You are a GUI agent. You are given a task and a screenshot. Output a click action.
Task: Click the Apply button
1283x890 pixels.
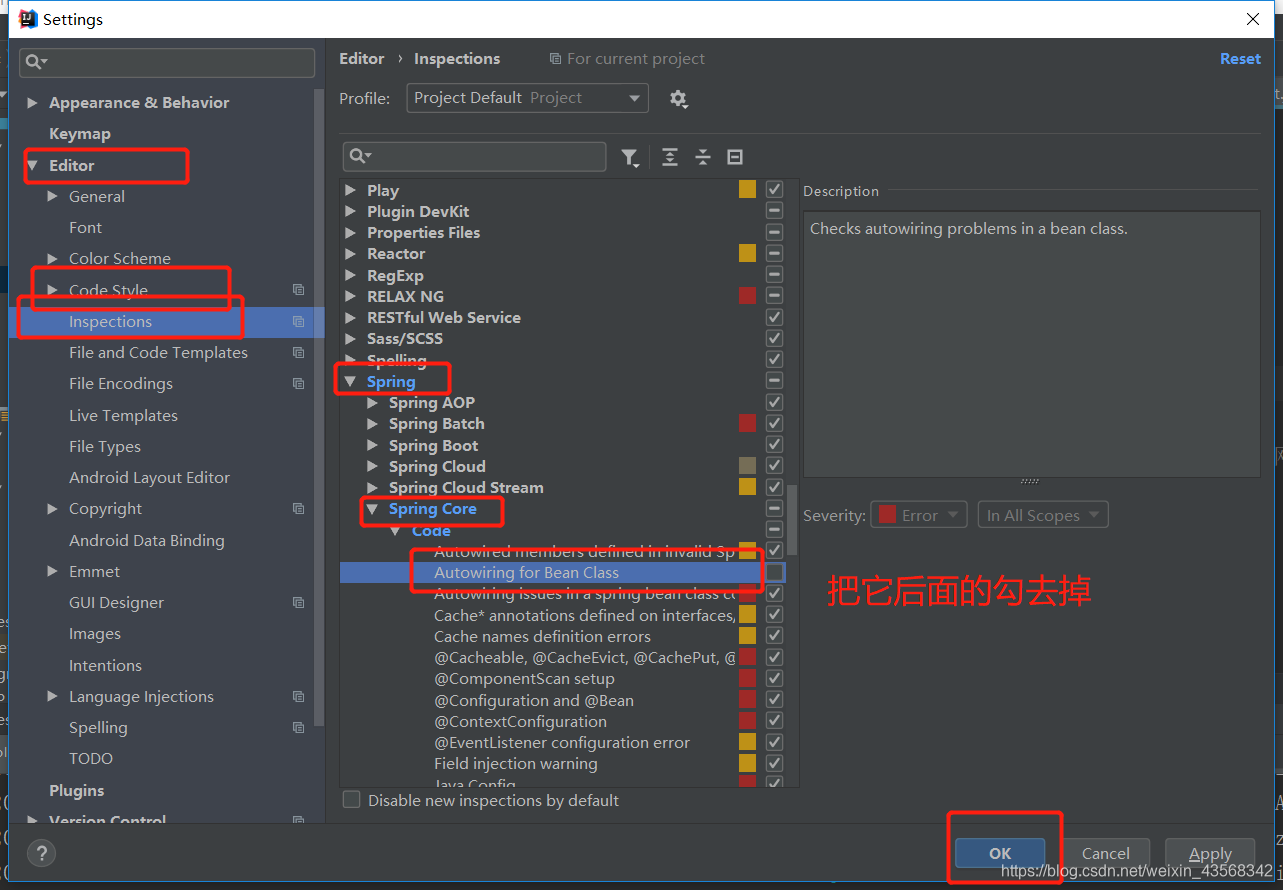[x=1210, y=853]
